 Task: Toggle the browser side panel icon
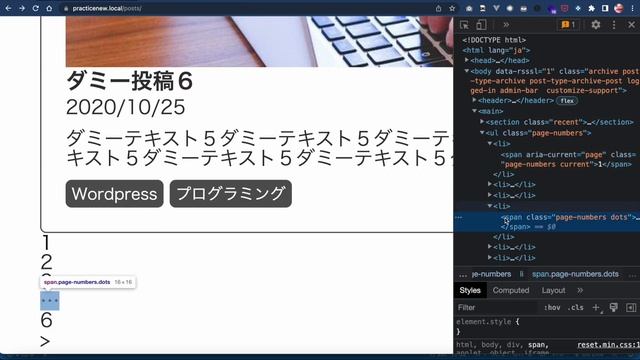tap(605, 8)
